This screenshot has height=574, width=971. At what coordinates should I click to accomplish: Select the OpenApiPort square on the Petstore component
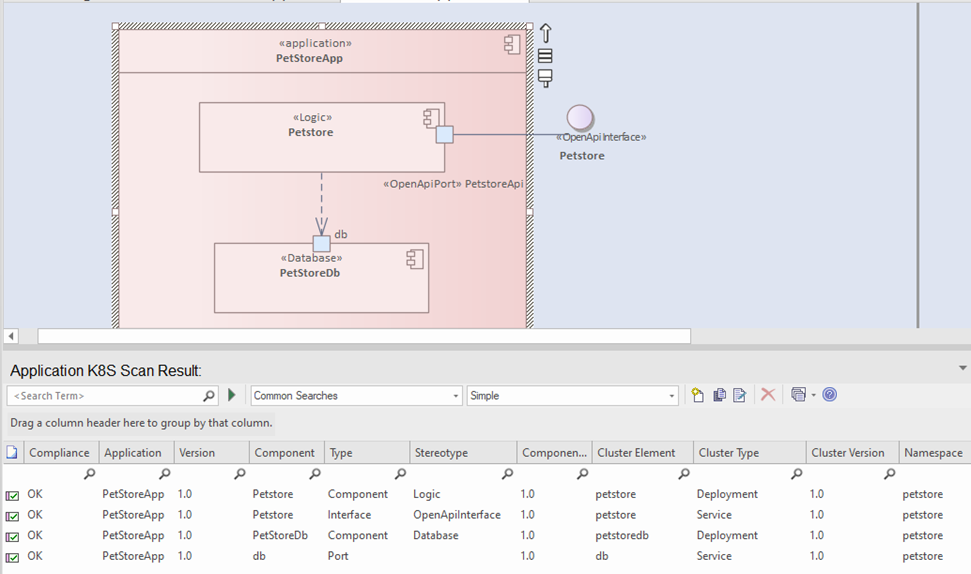(x=445, y=134)
